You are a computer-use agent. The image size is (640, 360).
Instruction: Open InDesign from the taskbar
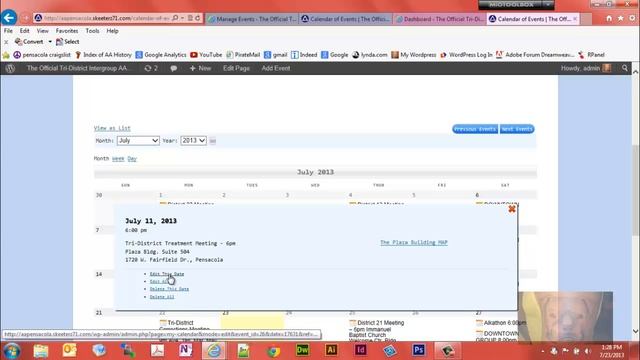pos(361,351)
